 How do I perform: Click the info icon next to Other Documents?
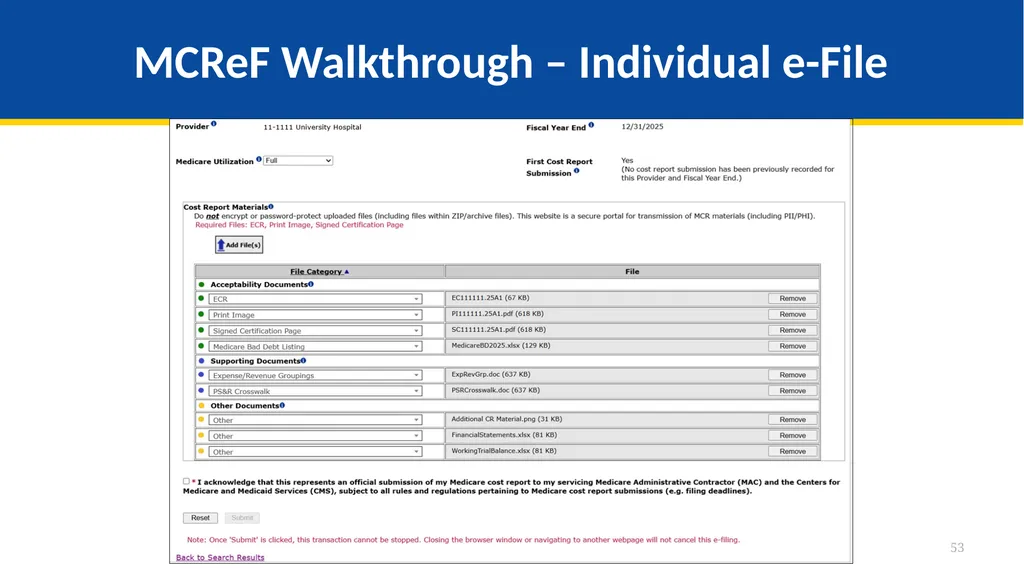(282, 405)
